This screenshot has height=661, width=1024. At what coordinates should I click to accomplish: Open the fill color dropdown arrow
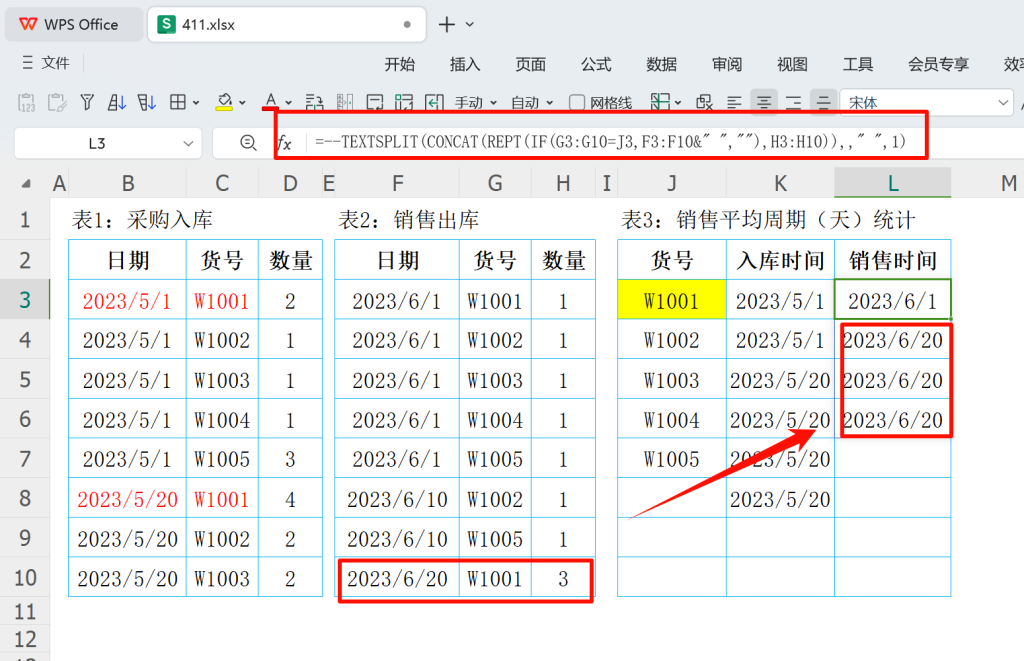click(x=242, y=103)
